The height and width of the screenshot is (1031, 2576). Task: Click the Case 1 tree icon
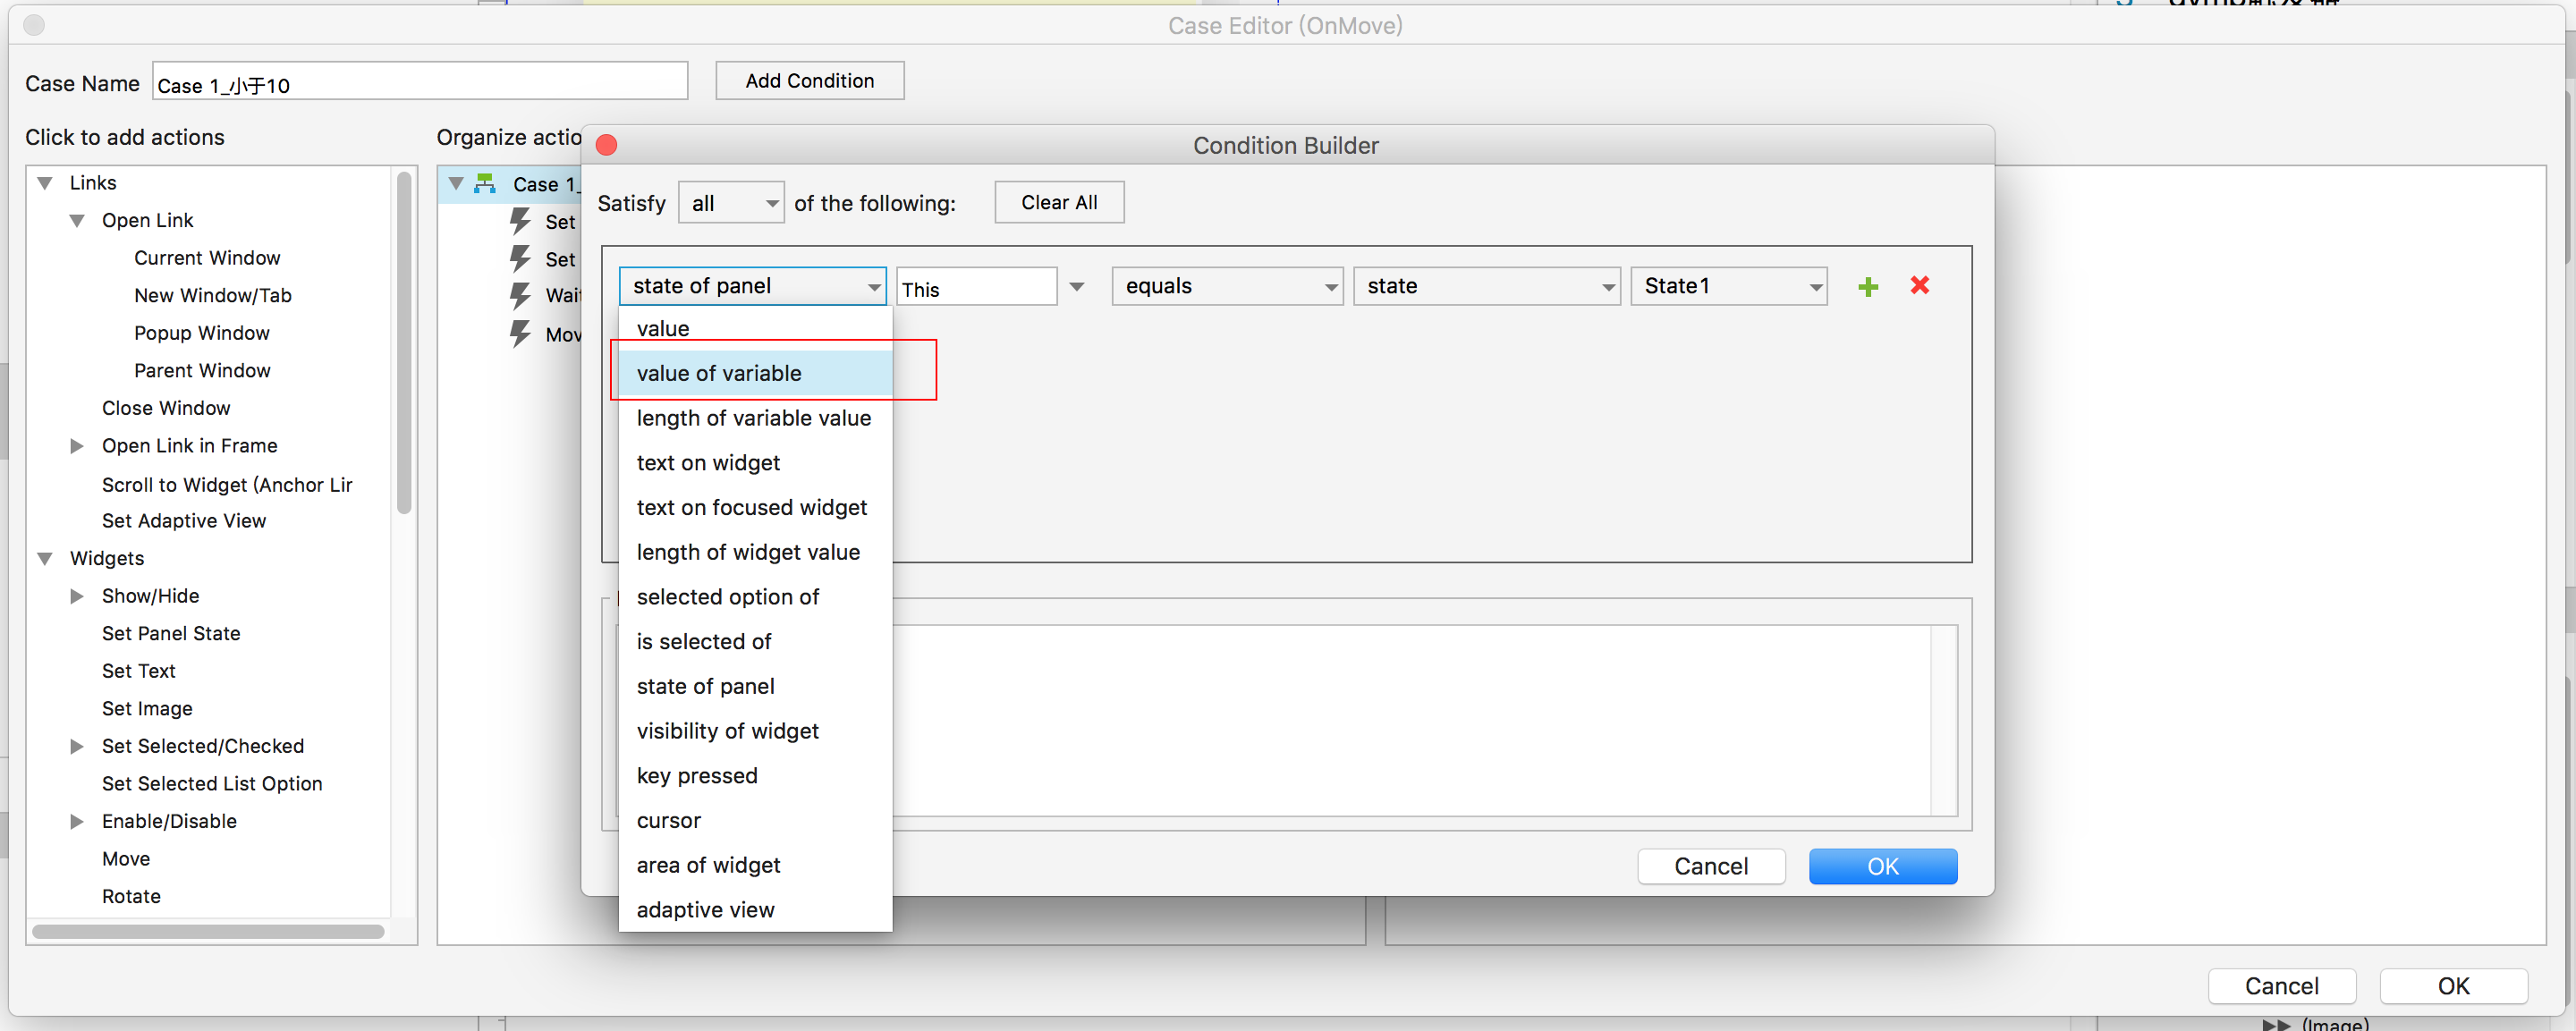pyautogui.click(x=485, y=184)
